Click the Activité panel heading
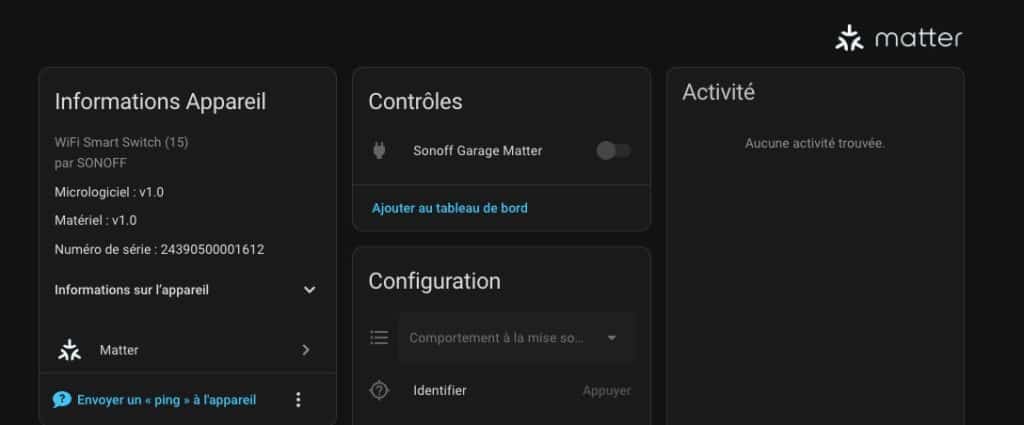The width and height of the screenshot is (1024, 425). 718,93
